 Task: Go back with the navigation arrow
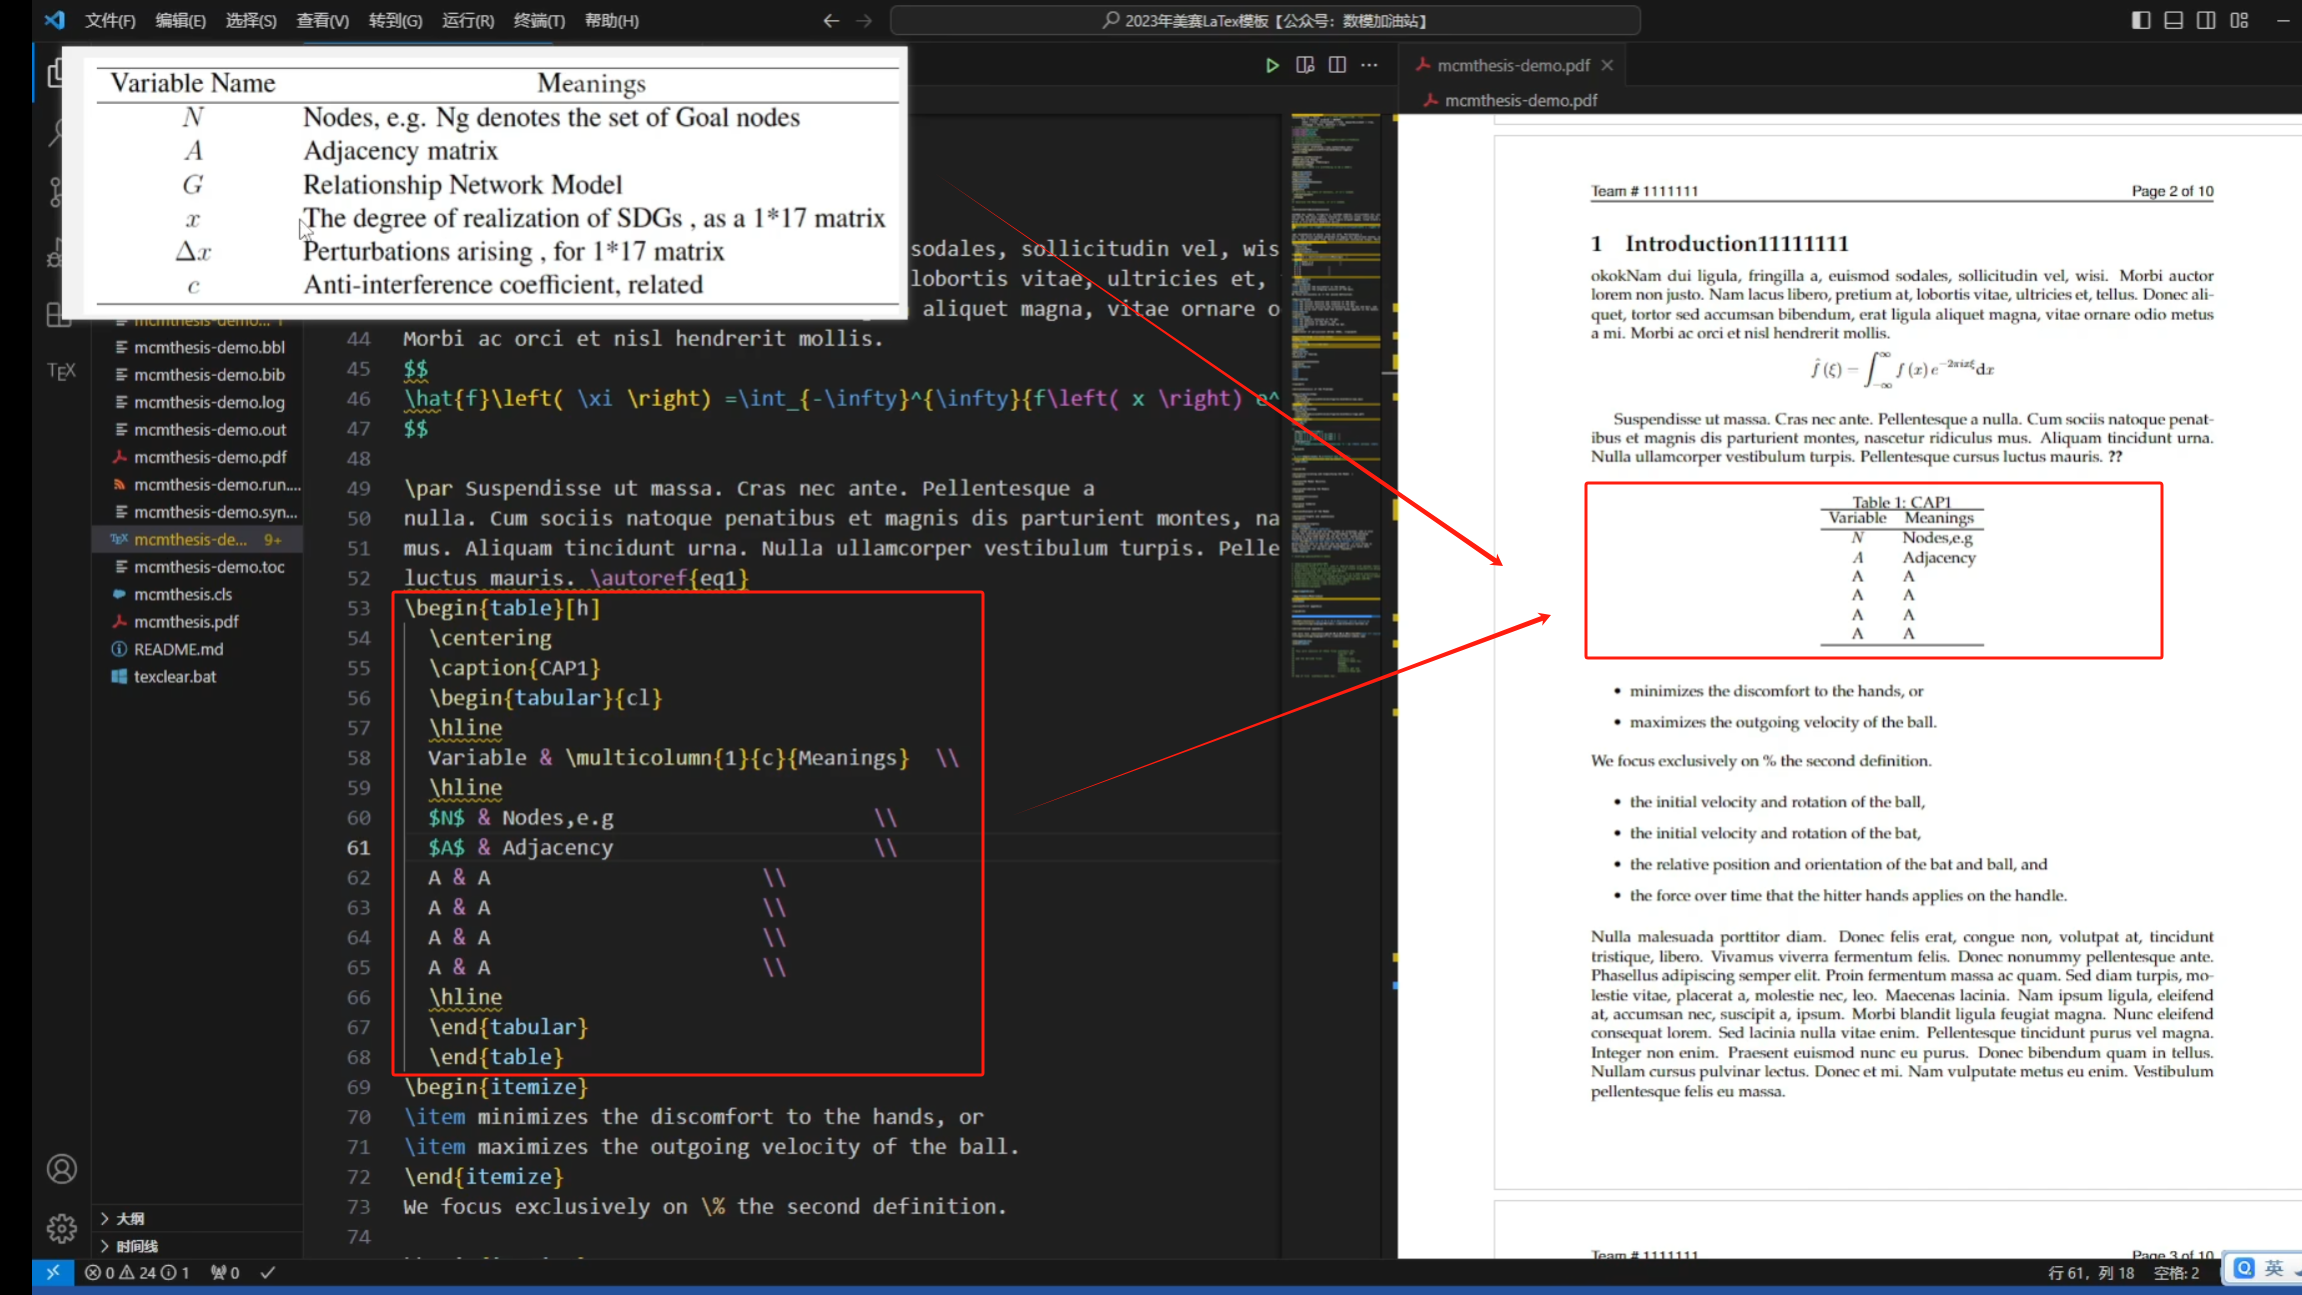830,20
